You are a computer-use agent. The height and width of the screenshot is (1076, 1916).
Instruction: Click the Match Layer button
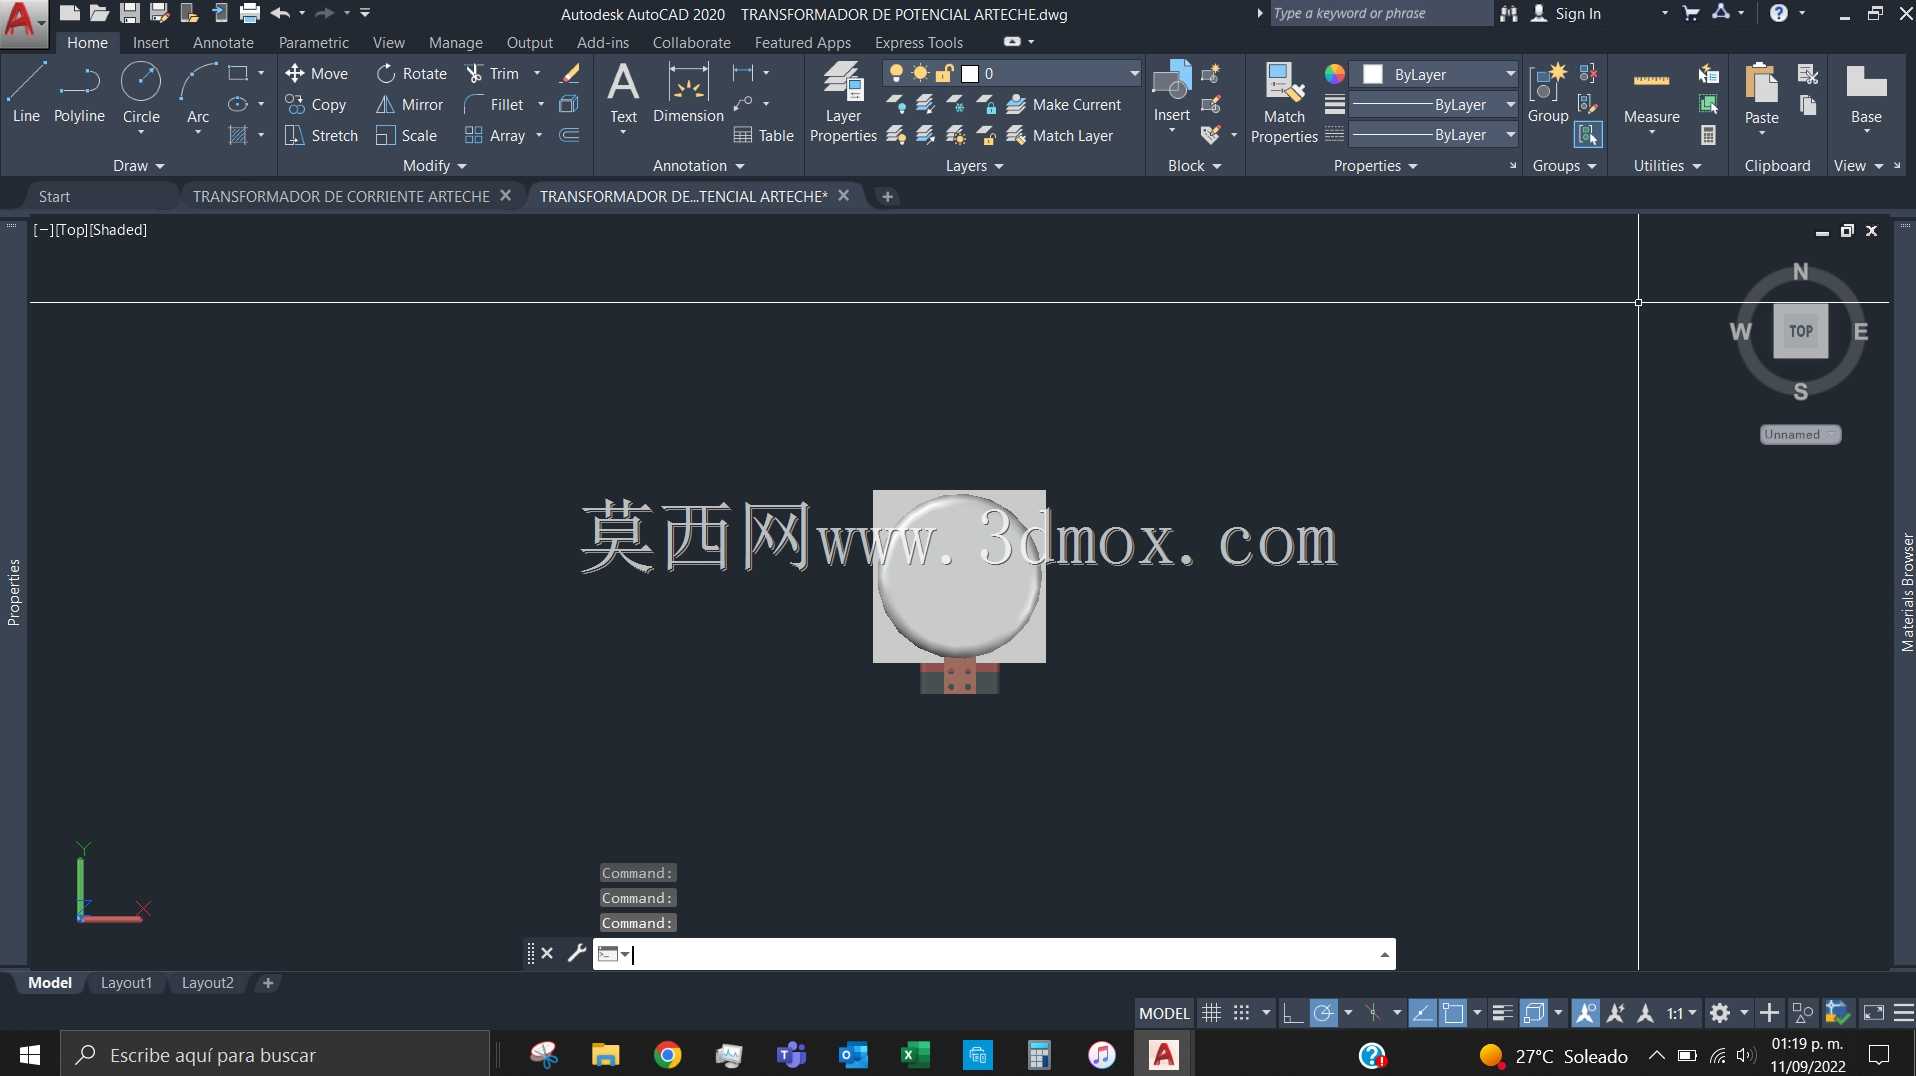click(1060, 135)
